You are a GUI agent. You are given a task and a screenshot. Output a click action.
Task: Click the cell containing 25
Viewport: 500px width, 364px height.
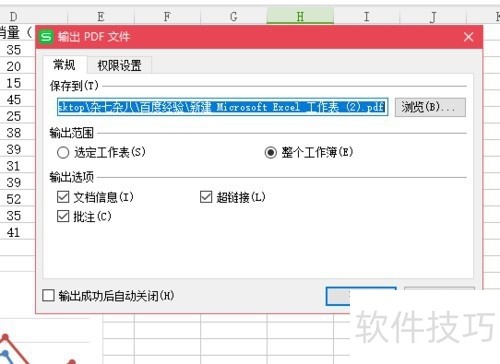[17, 116]
